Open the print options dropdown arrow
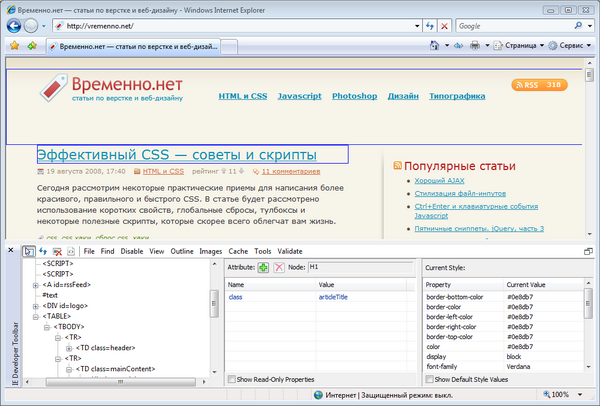The width and height of the screenshot is (600, 406). 487,46
